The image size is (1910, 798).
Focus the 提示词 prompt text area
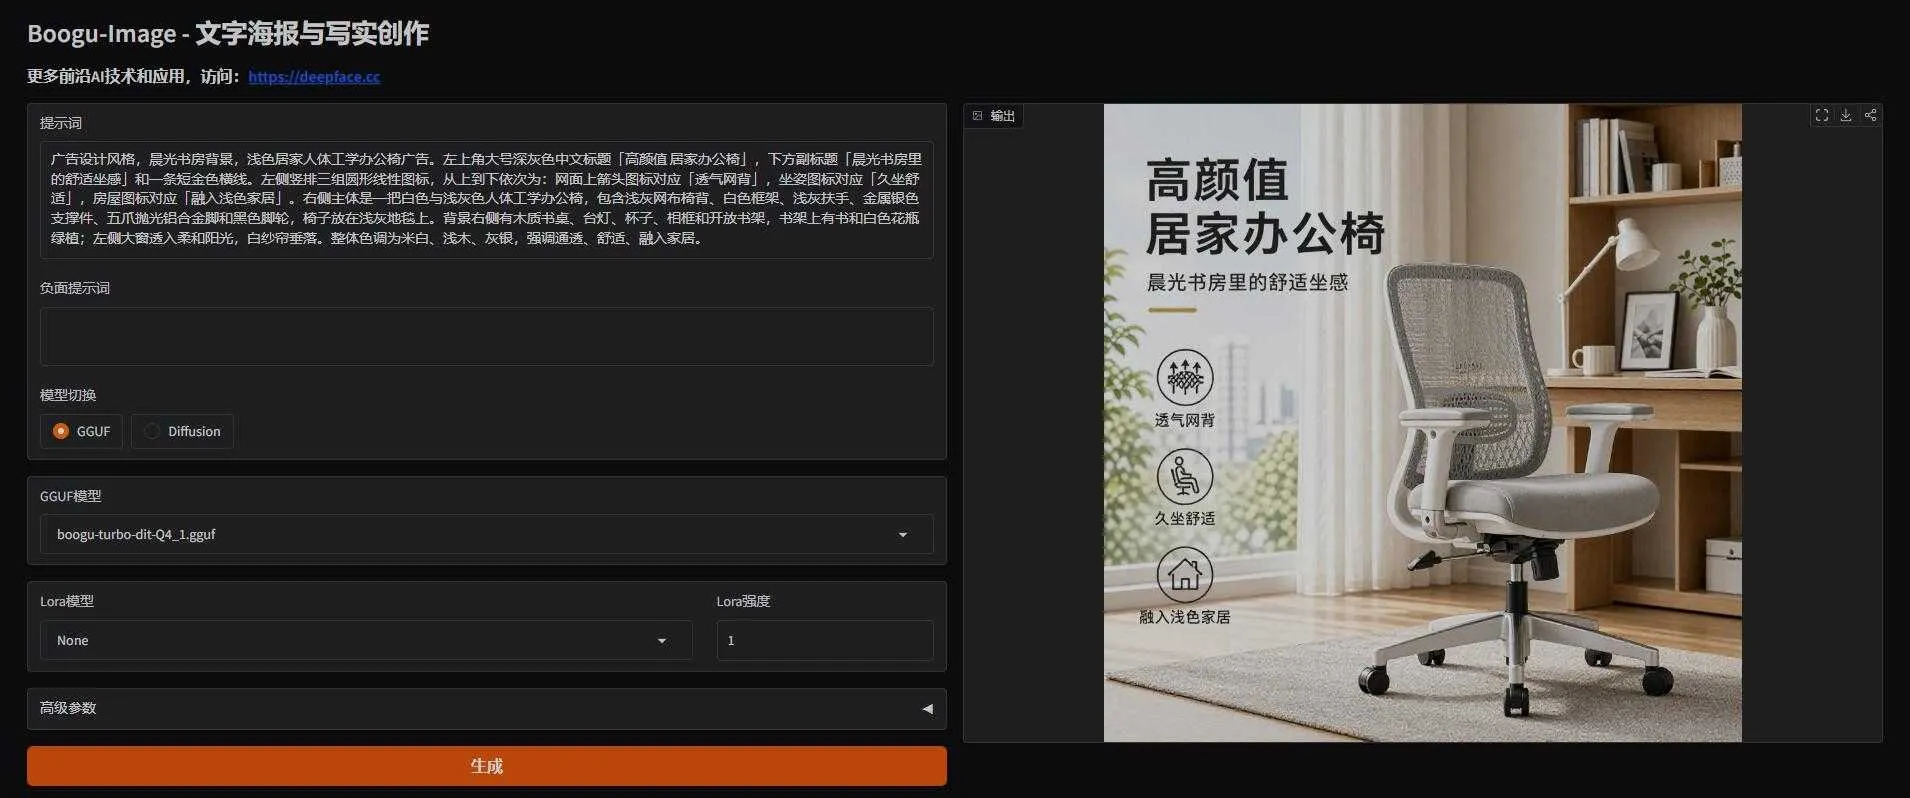487,199
